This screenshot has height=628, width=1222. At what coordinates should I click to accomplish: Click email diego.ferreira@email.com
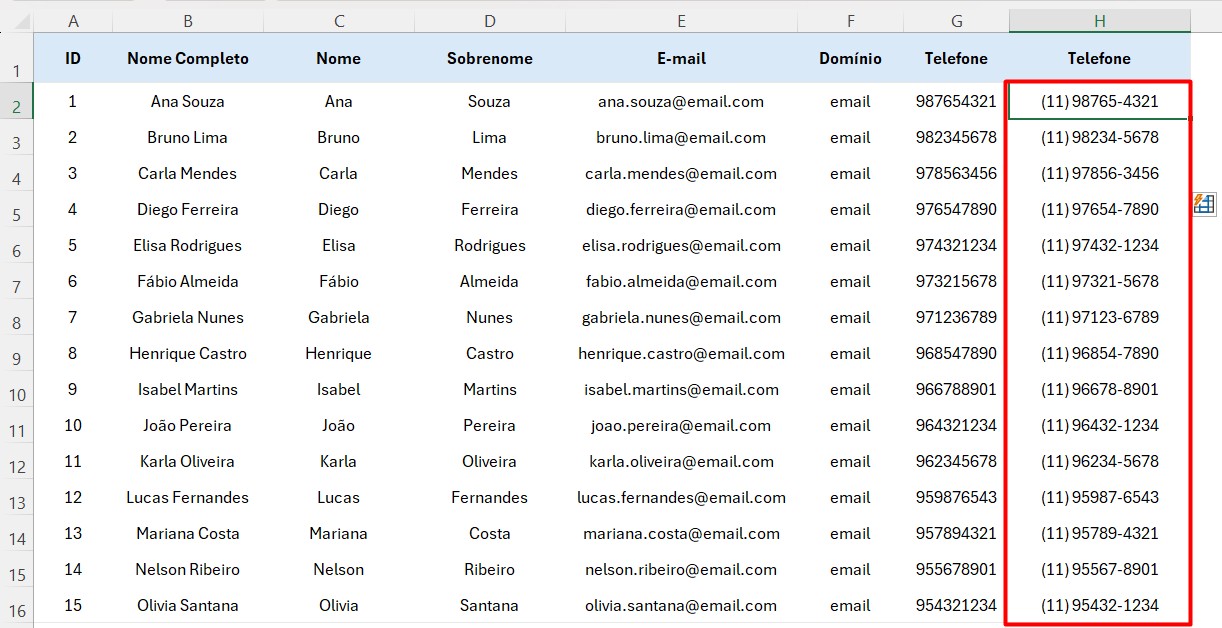681,209
